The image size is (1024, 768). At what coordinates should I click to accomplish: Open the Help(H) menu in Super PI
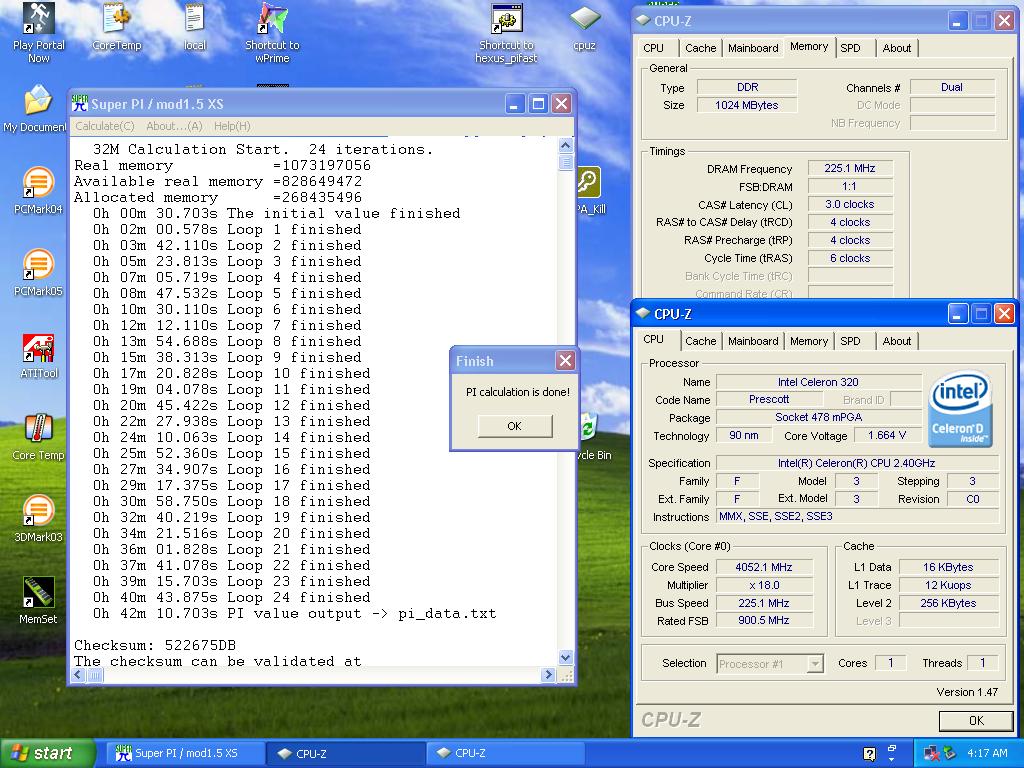tap(232, 126)
